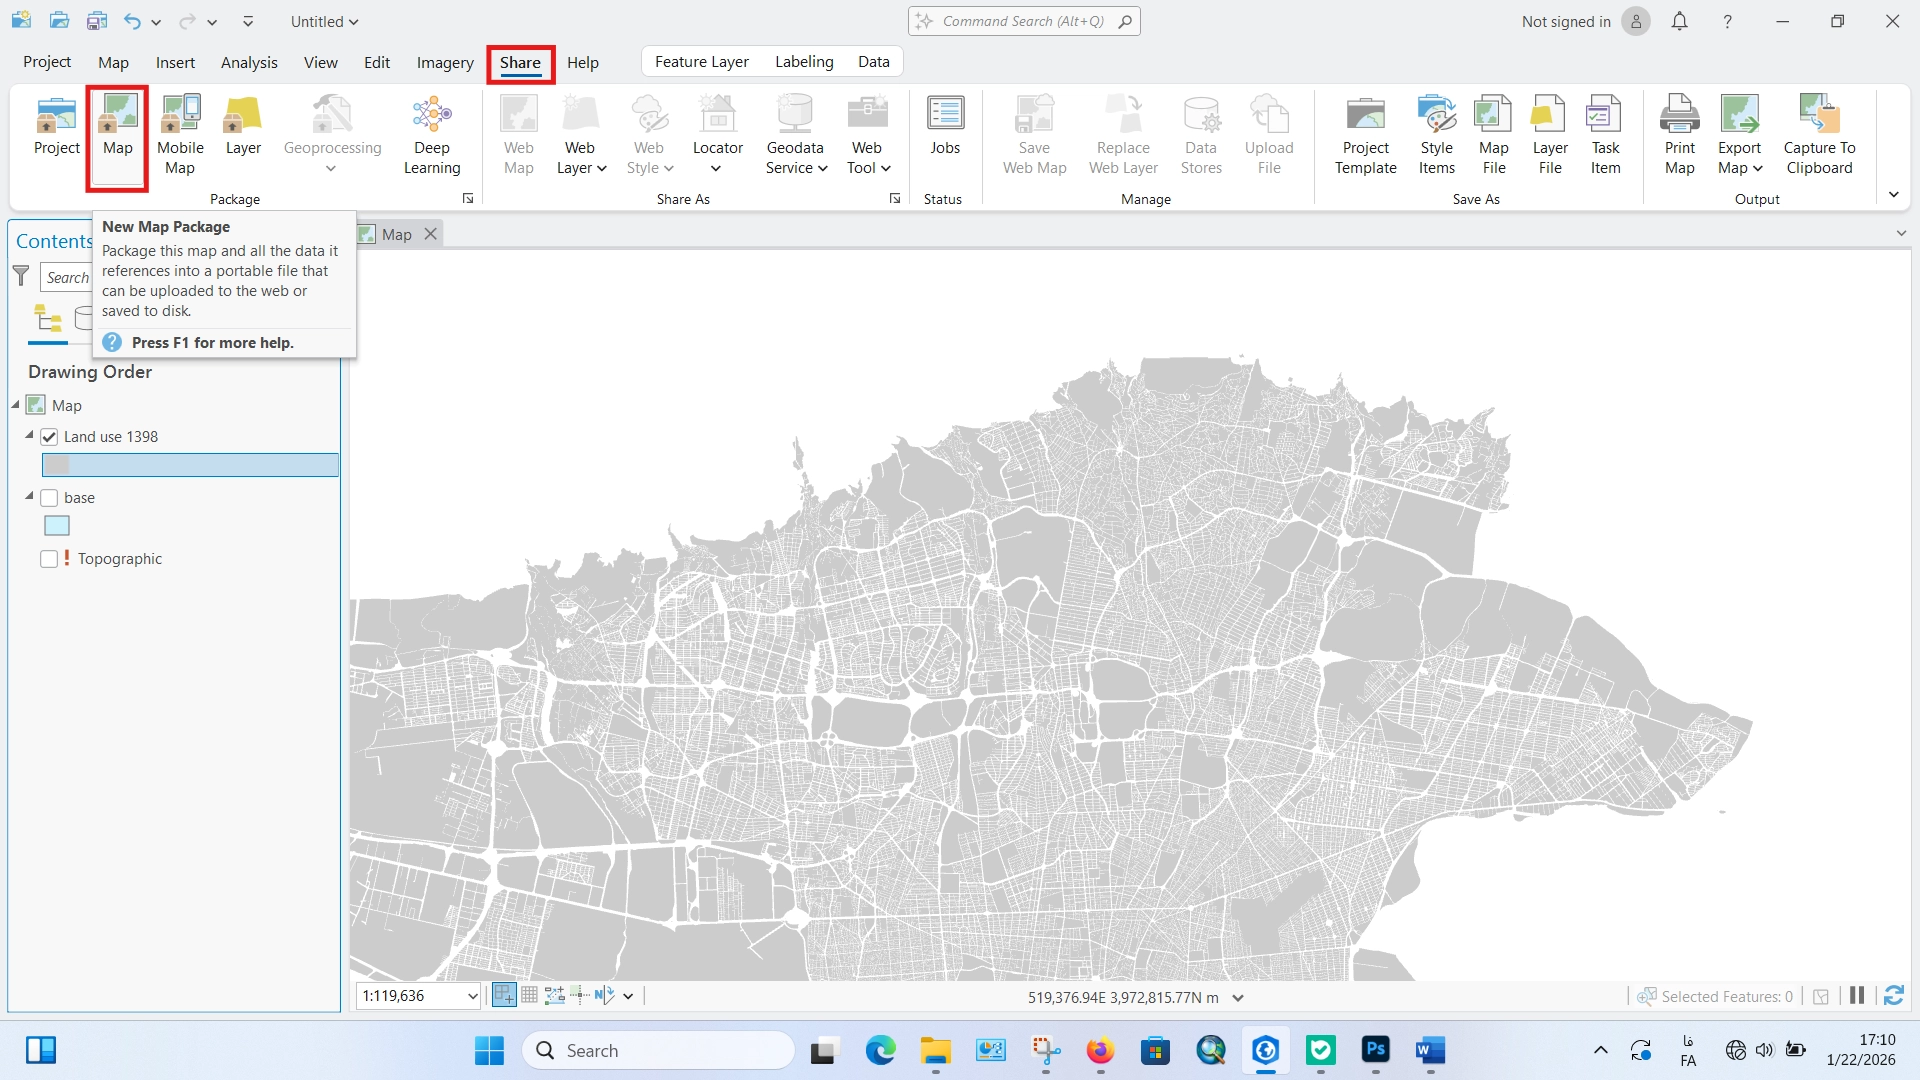Open the Project tab

(x=47, y=62)
